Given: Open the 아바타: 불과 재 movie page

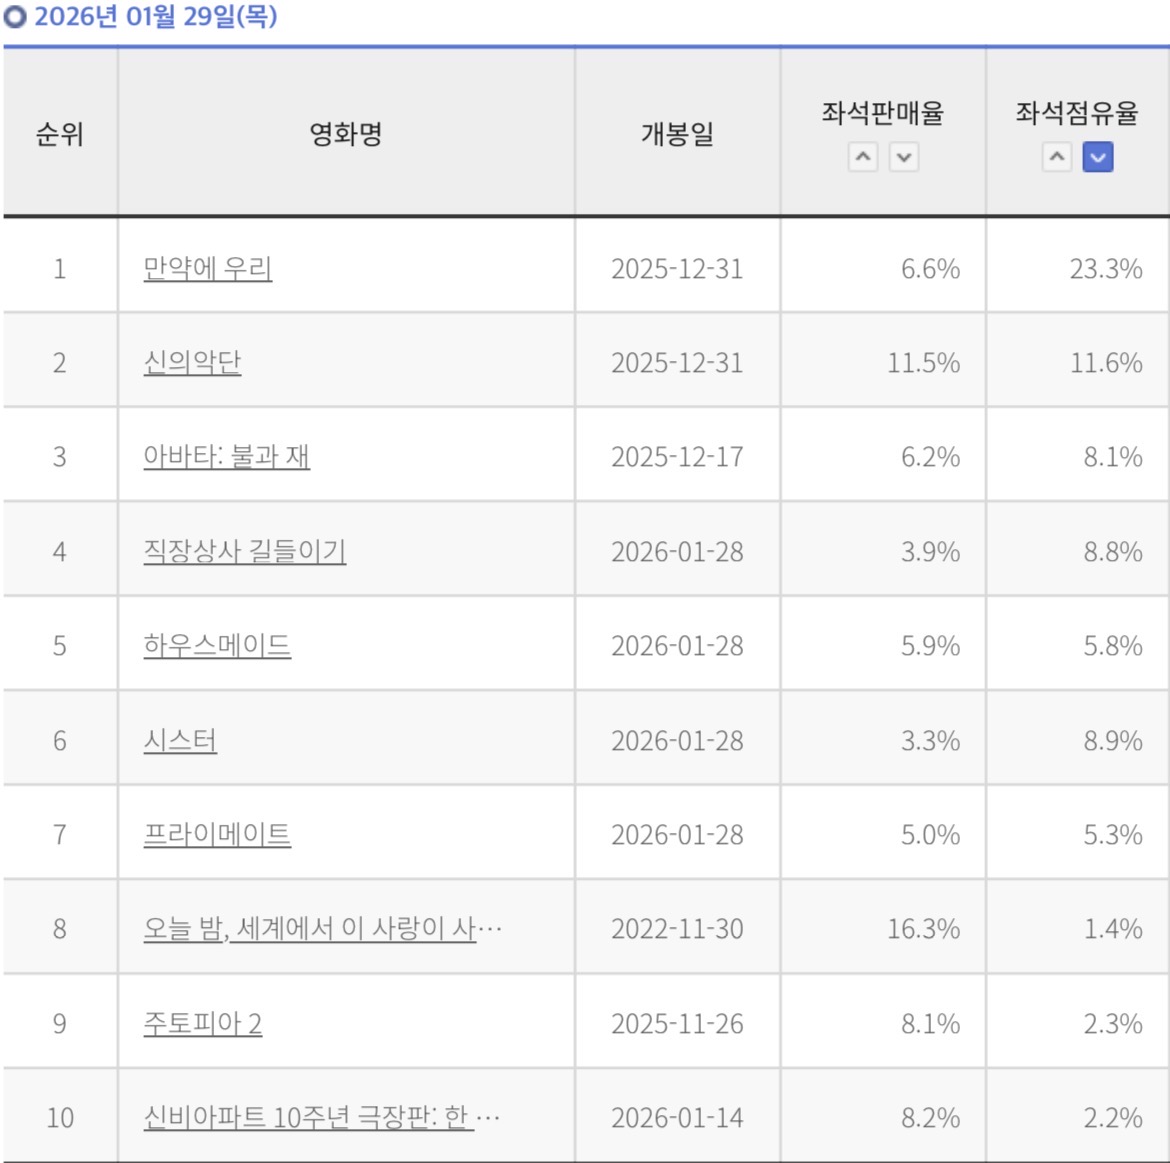Looking at the screenshot, I should [x=226, y=457].
